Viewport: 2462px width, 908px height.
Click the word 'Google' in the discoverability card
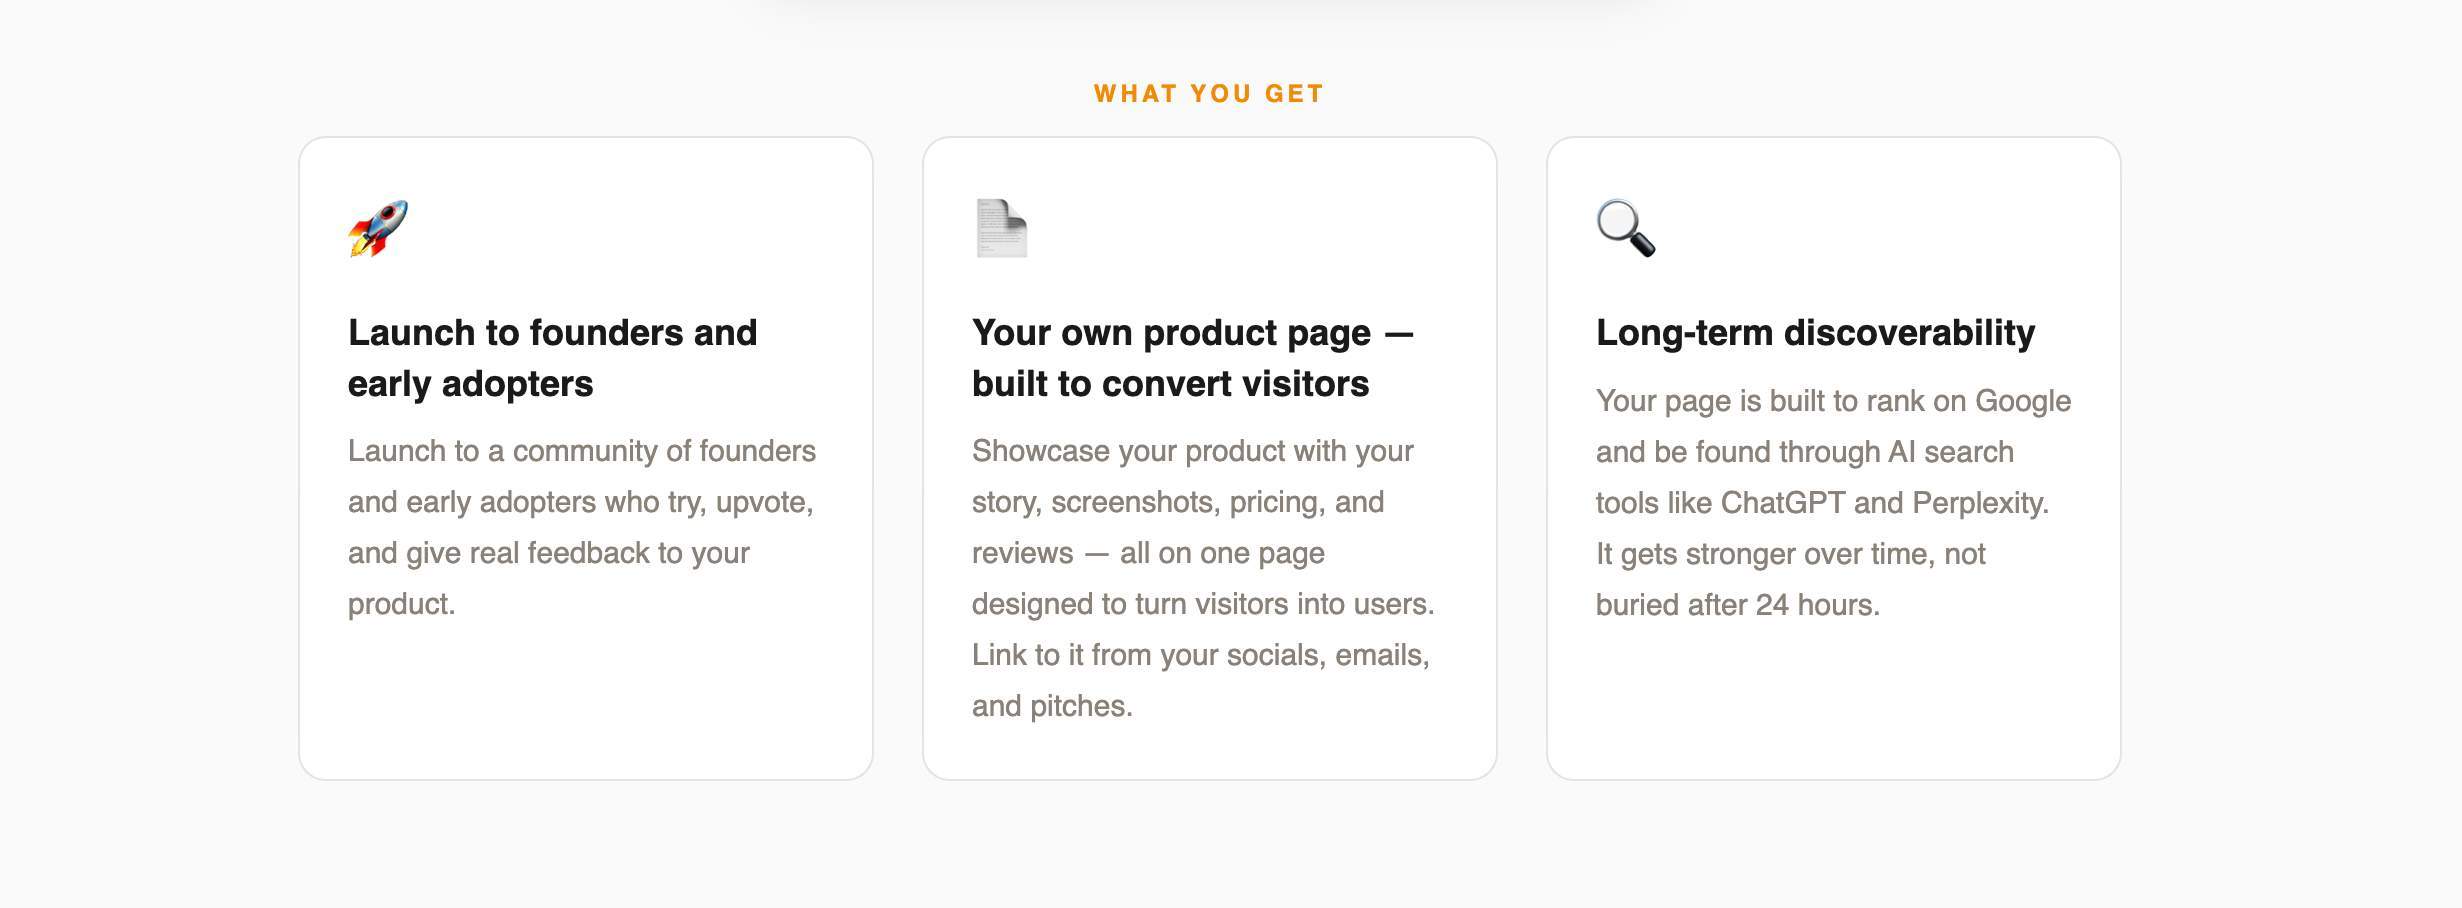tap(2022, 401)
